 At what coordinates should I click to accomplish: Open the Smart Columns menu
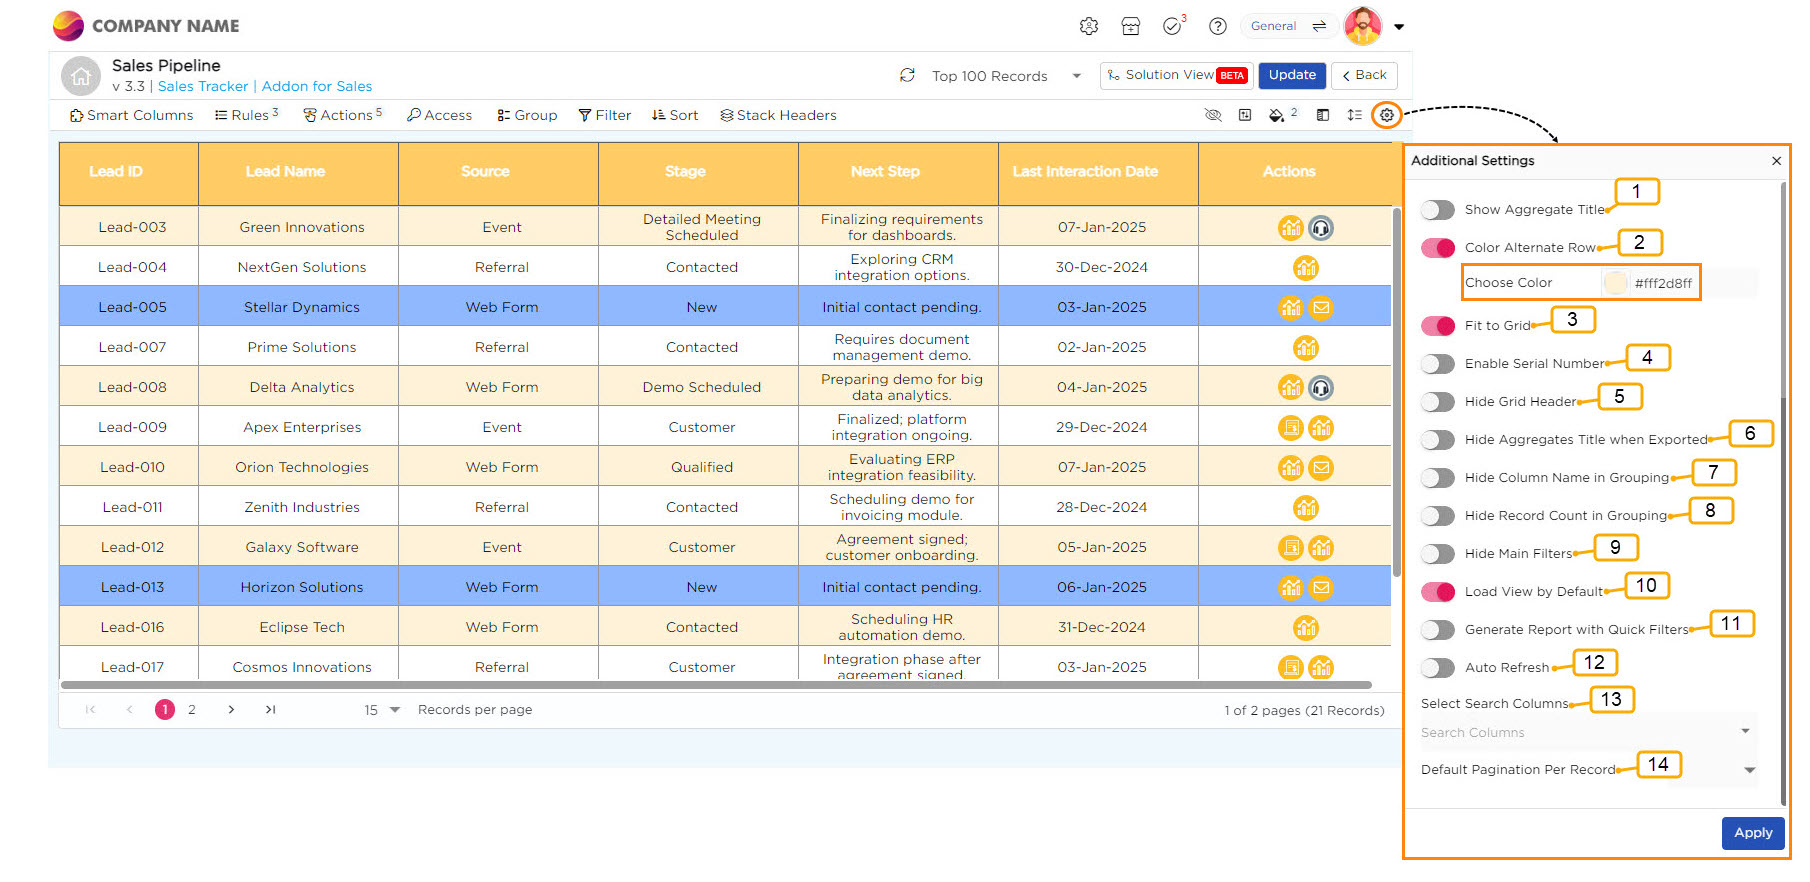click(131, 115)
